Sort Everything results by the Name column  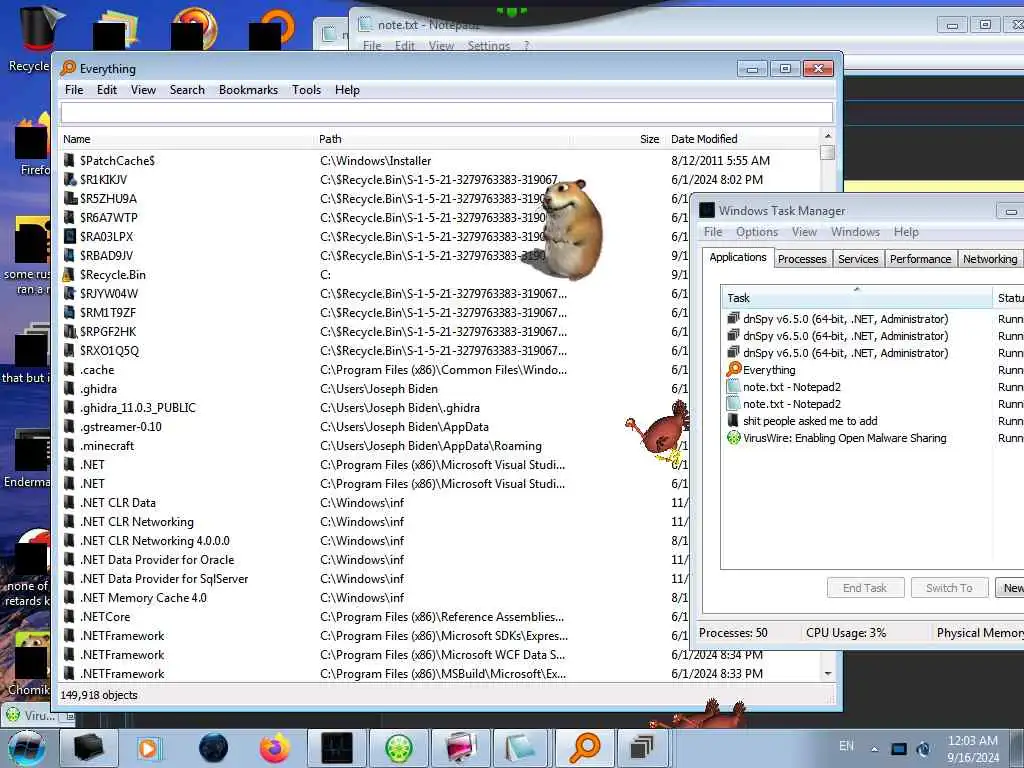pos(187,139)
